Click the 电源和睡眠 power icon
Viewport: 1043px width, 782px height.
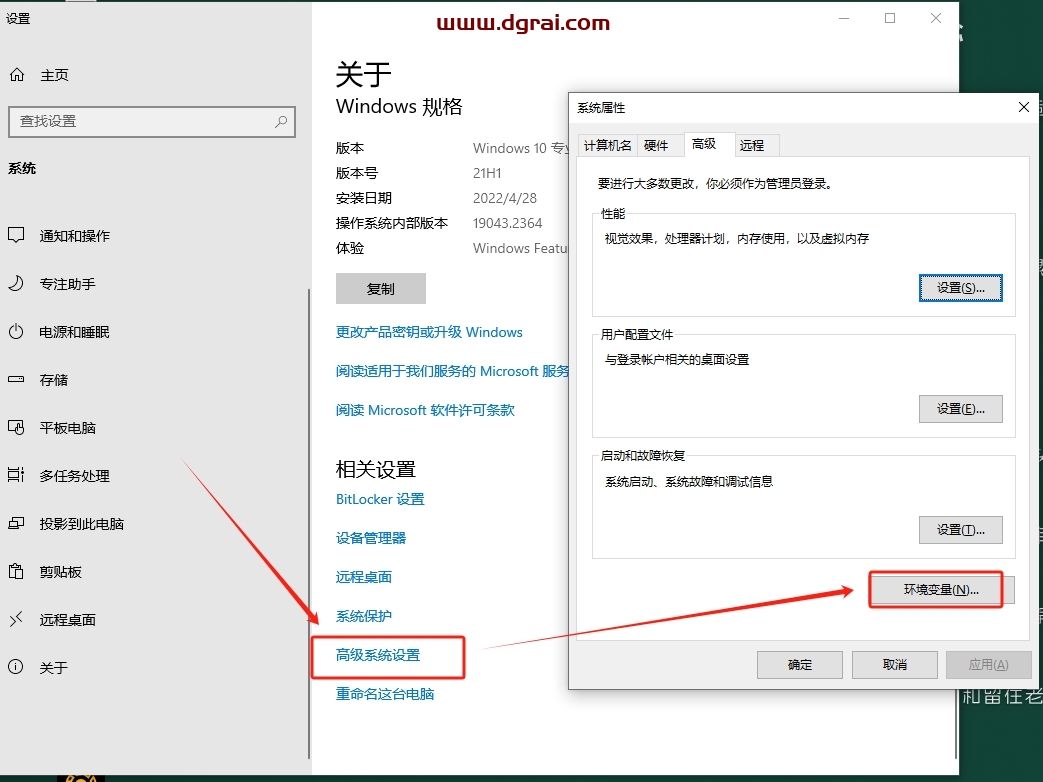[16, 332]
